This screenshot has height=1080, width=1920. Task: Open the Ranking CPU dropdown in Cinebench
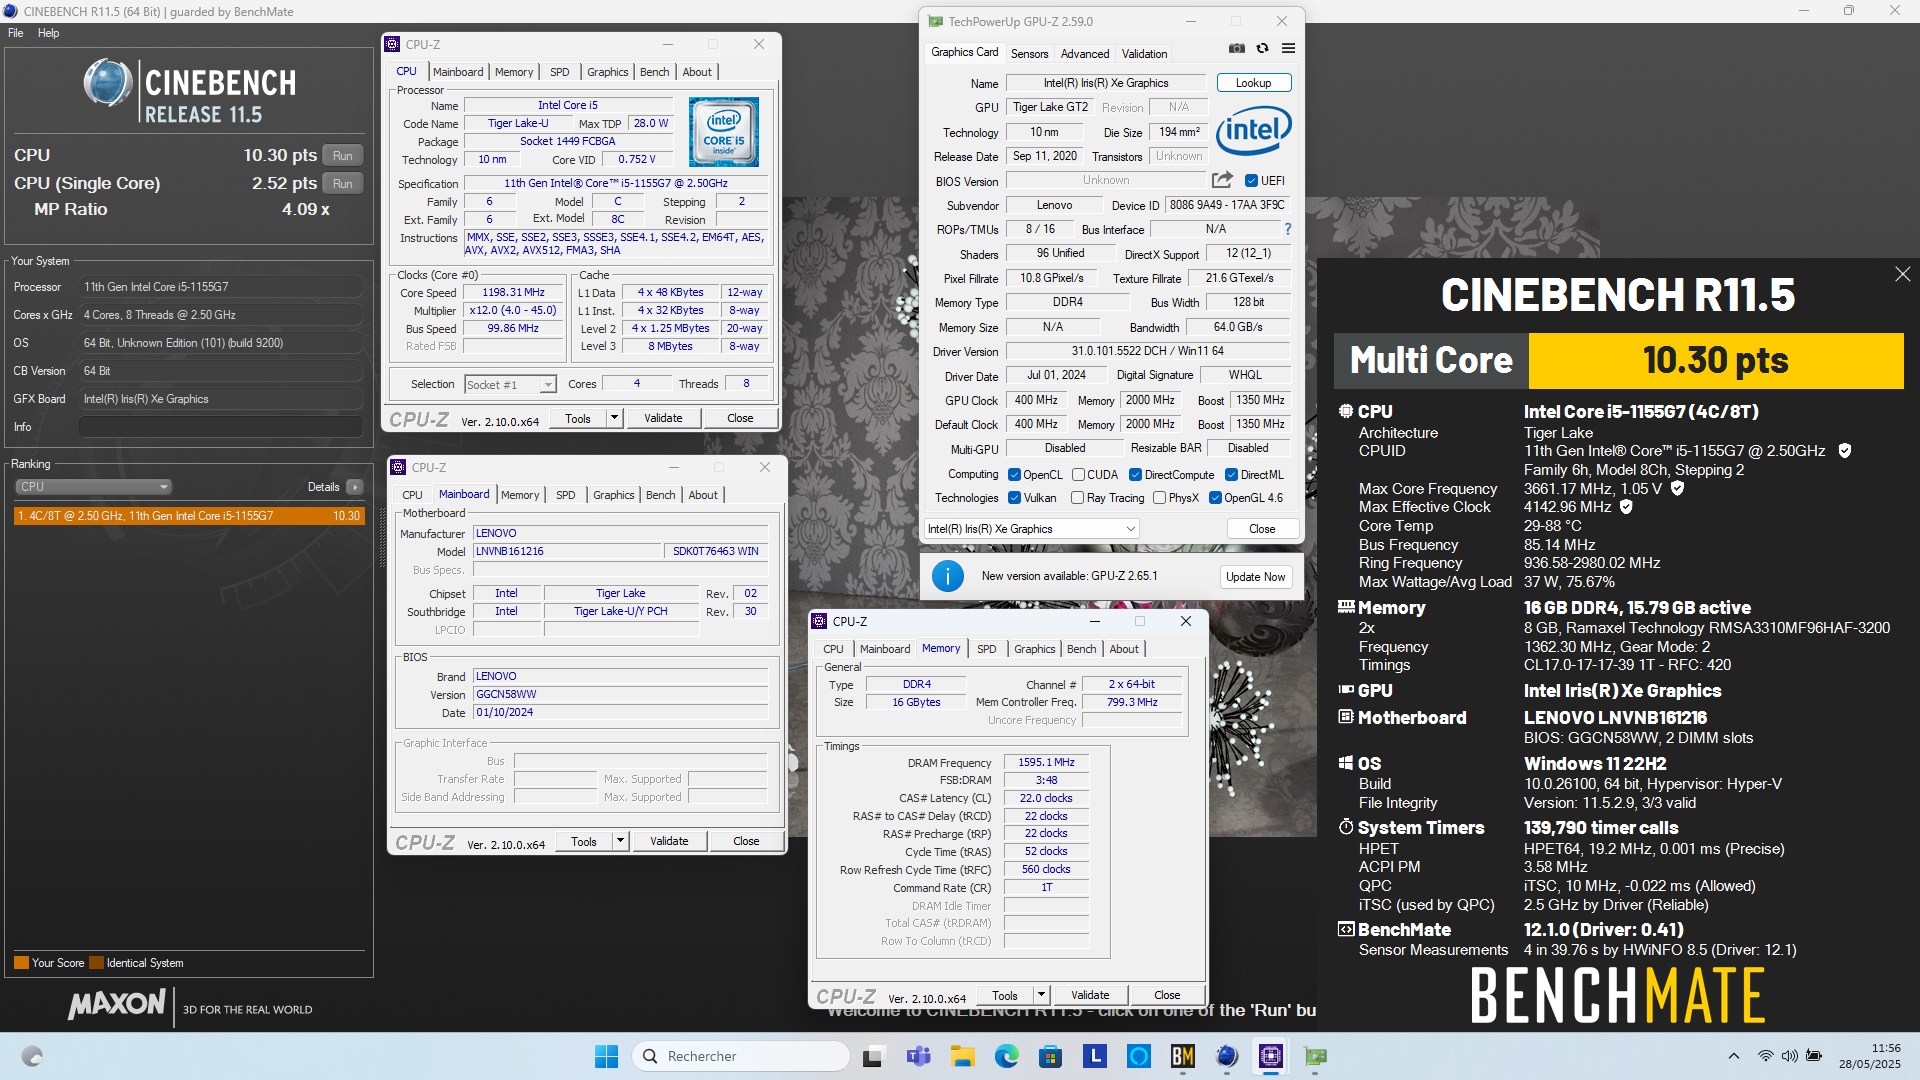92,487
